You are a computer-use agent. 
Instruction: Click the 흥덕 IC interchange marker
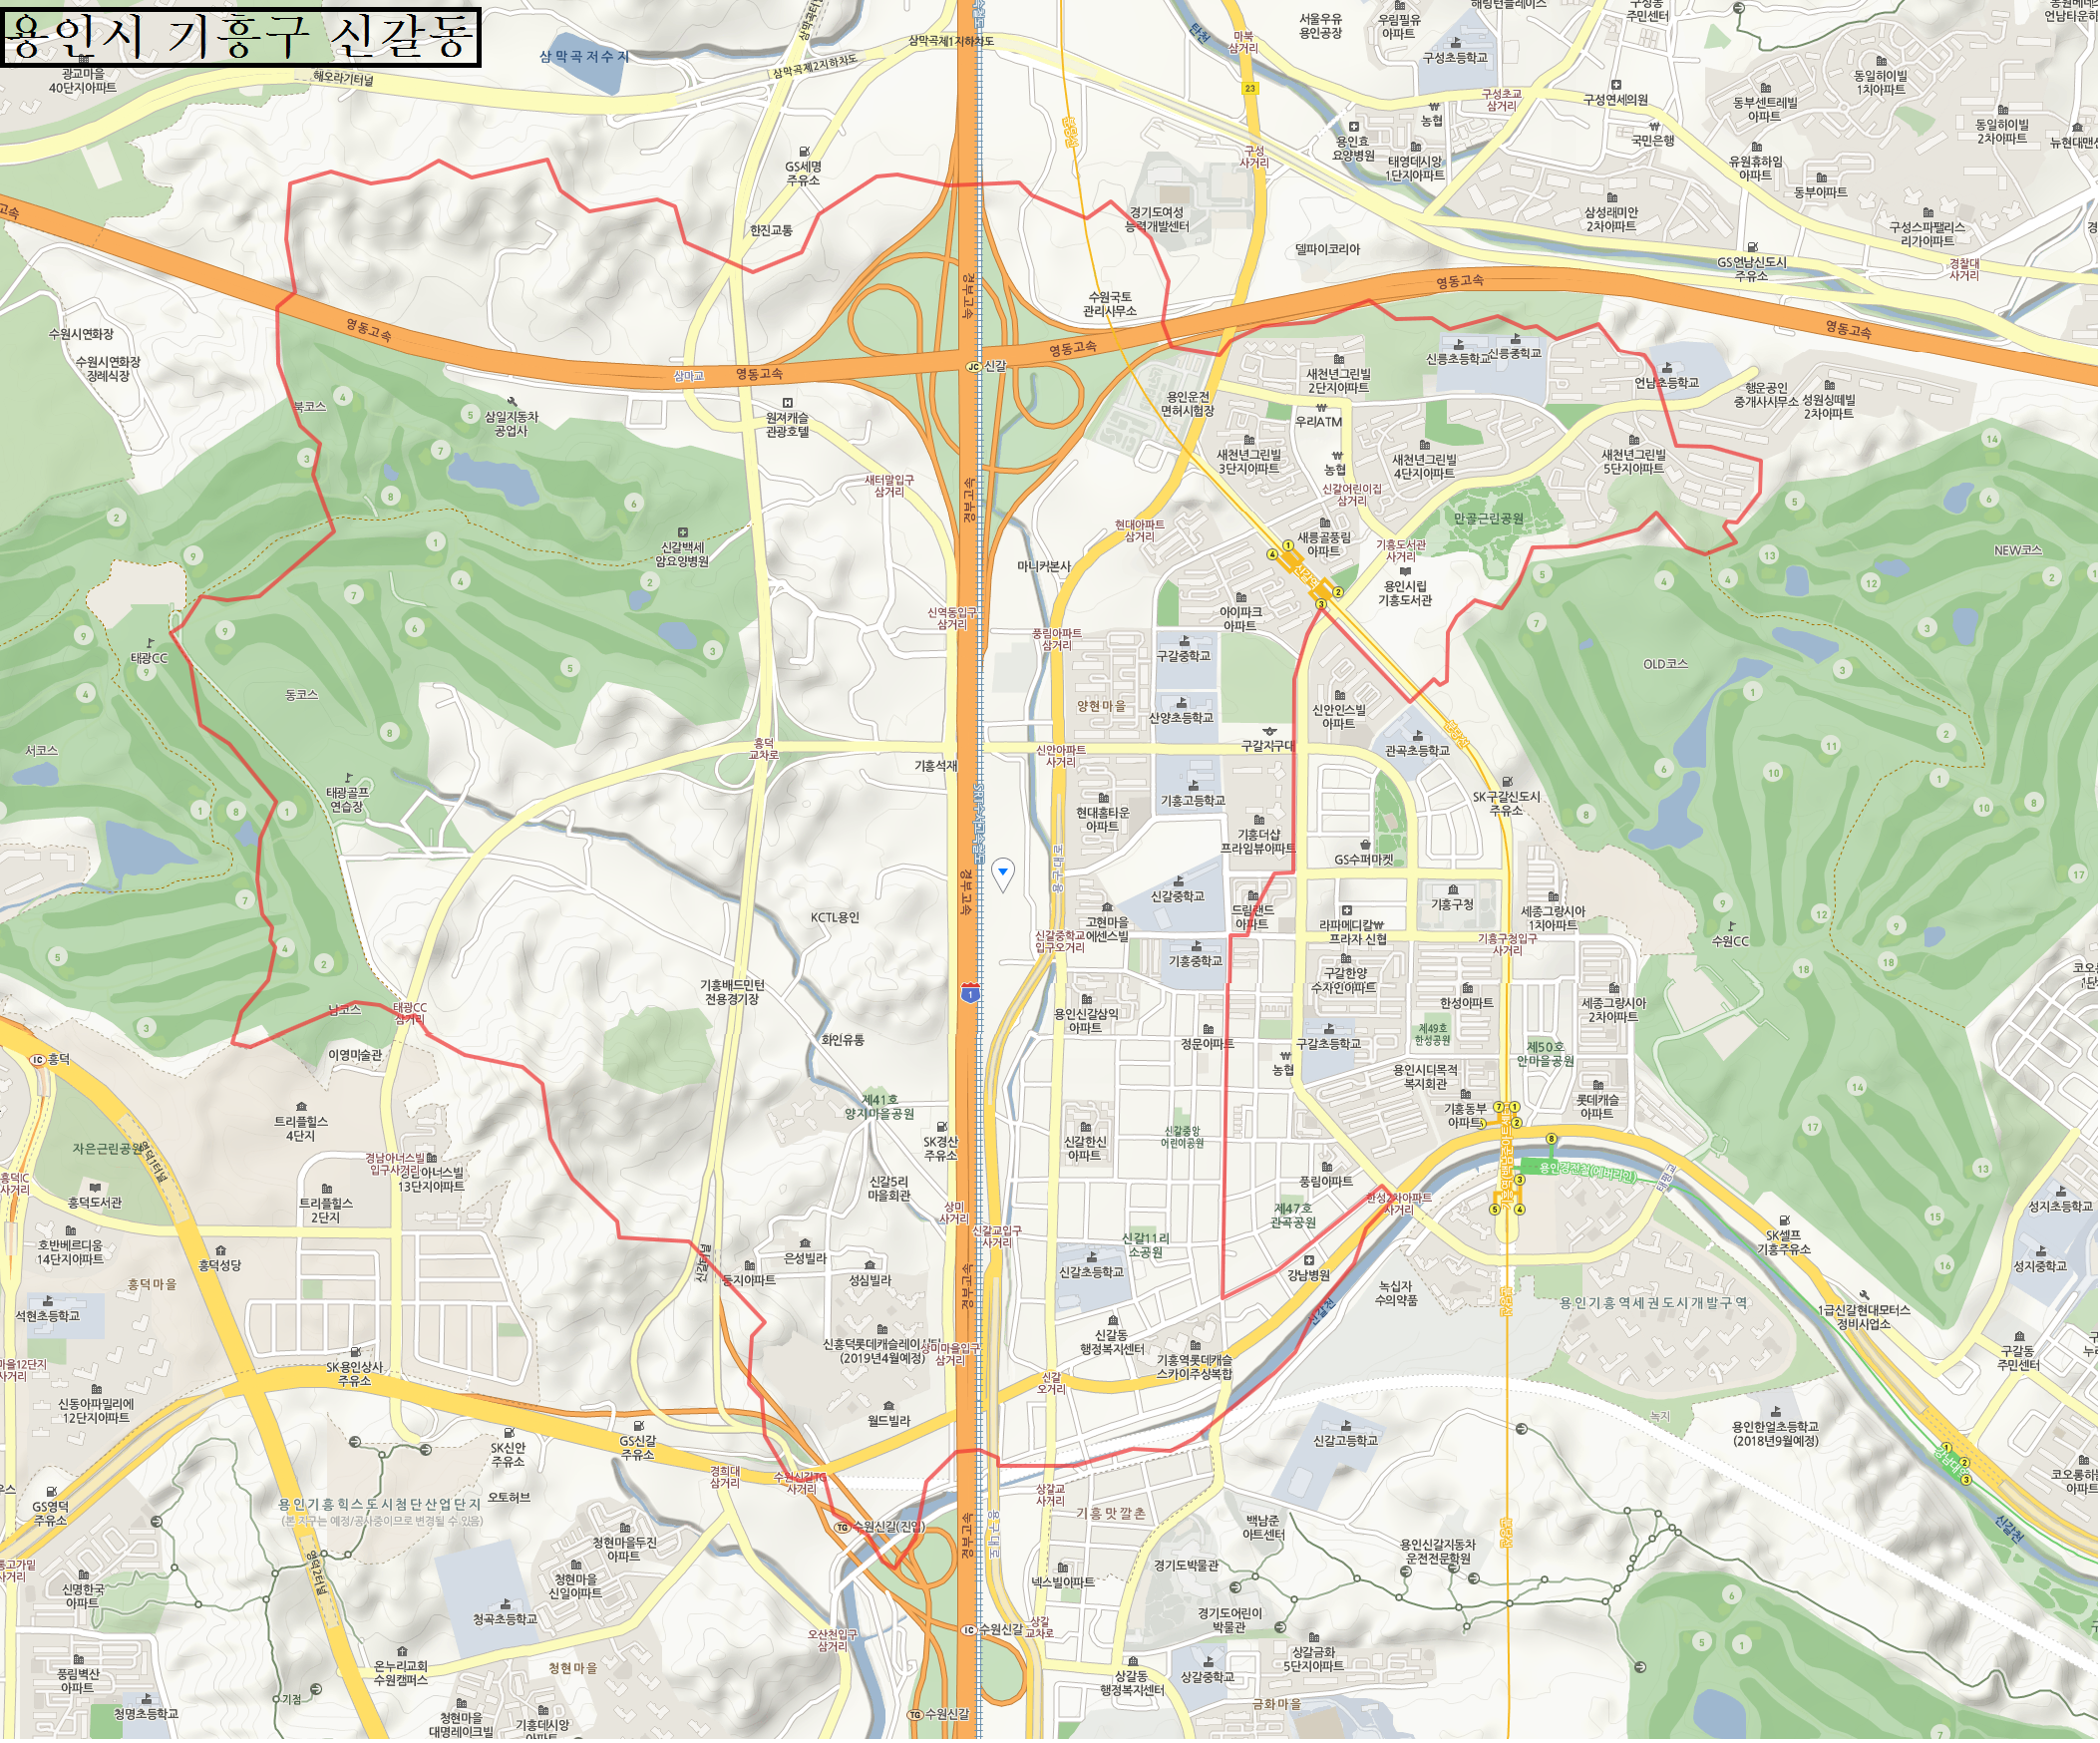(x=38, y=1060)
